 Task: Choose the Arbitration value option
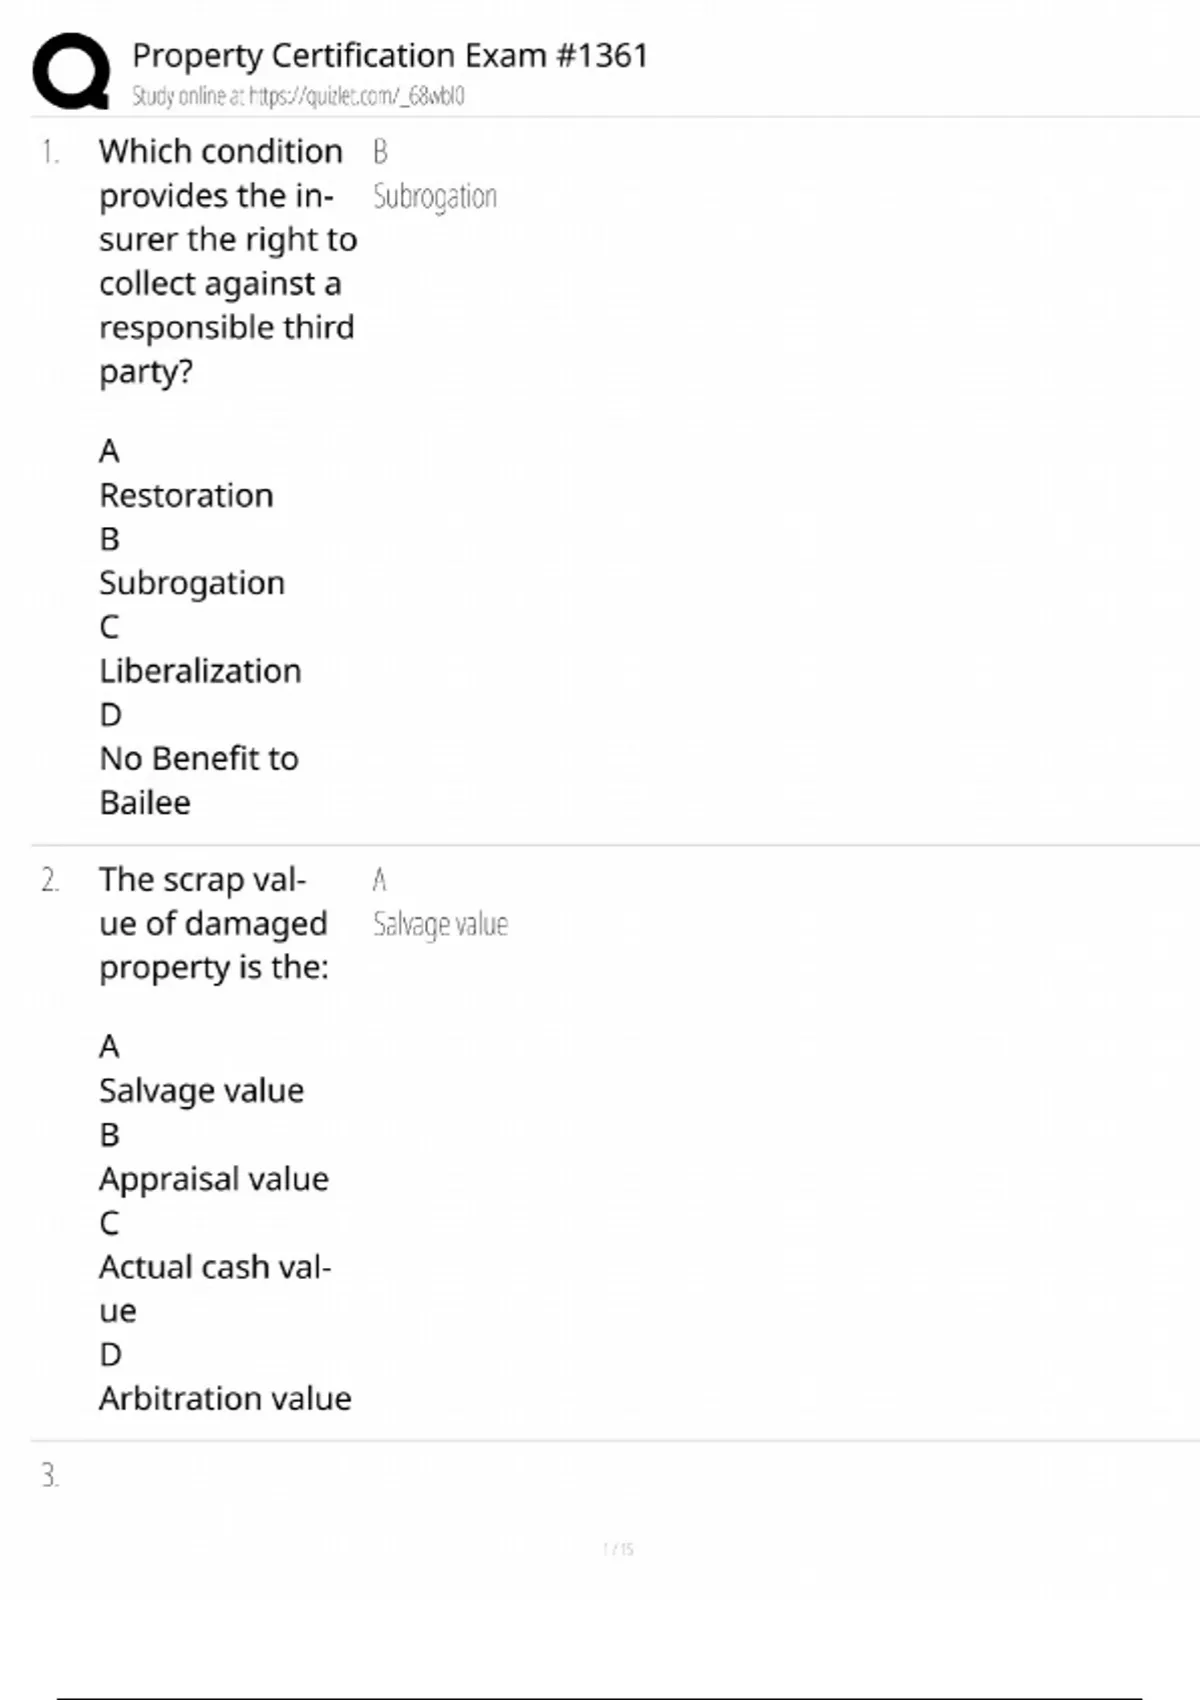225,1398
